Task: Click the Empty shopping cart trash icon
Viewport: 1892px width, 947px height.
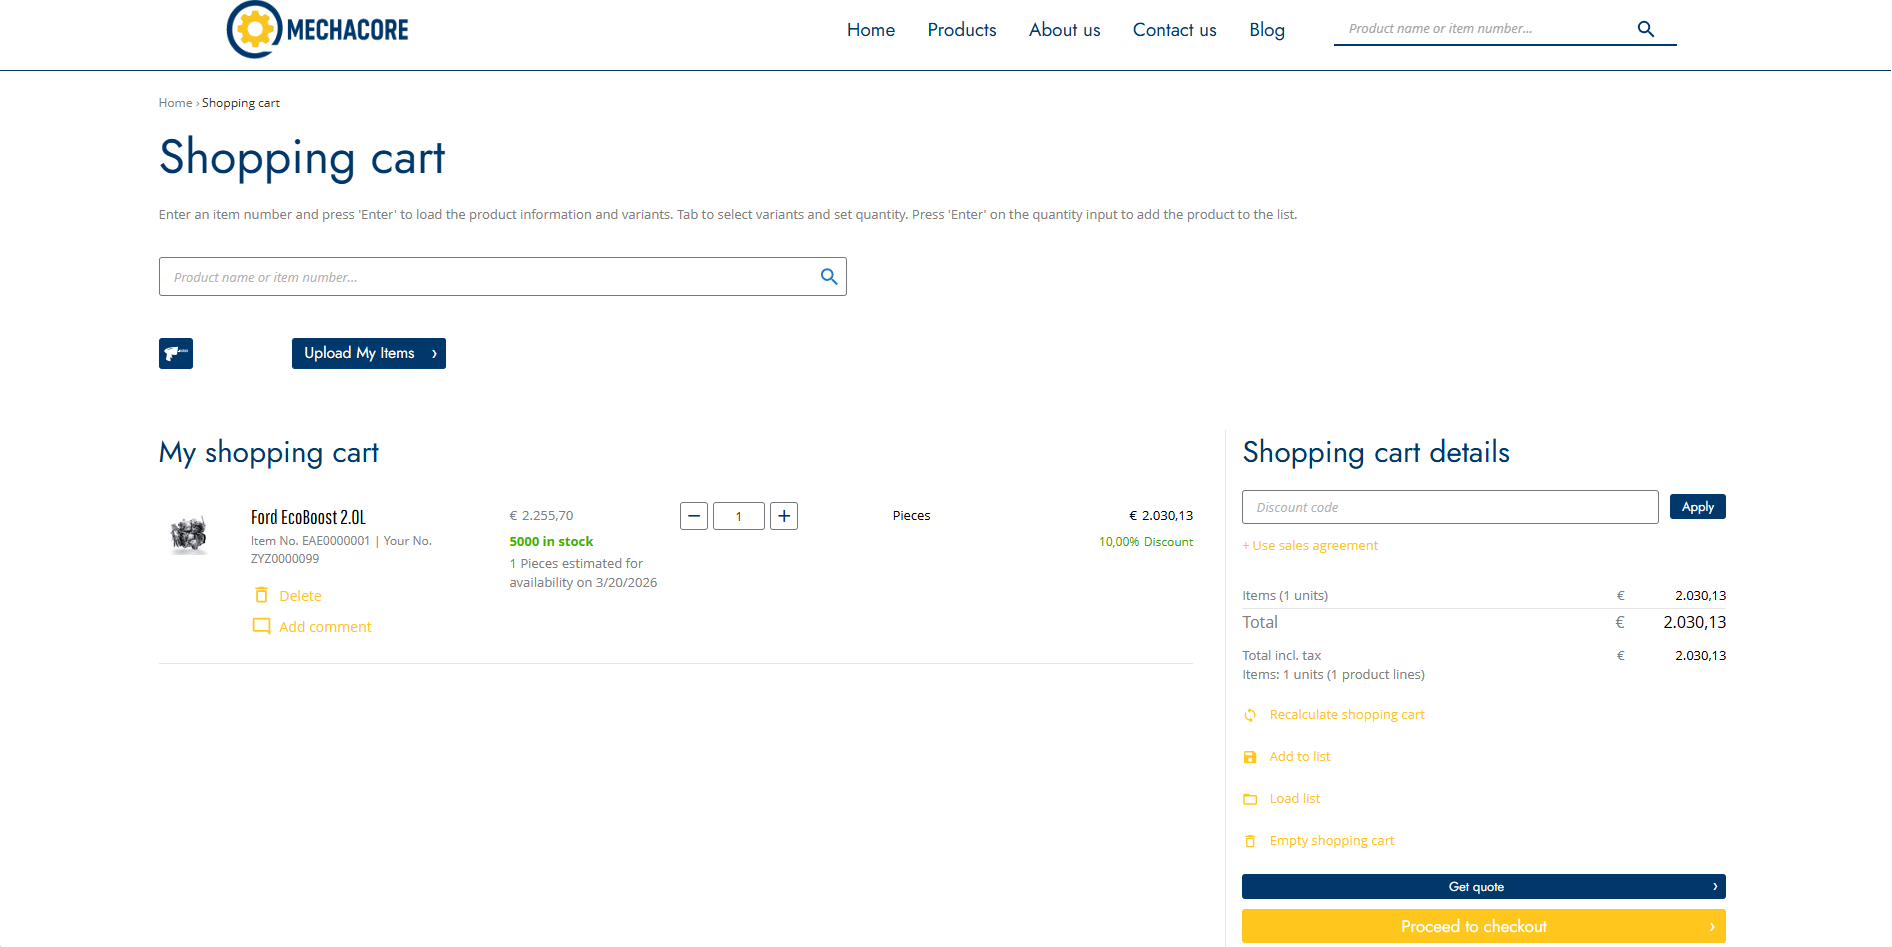Action: 1250,841
